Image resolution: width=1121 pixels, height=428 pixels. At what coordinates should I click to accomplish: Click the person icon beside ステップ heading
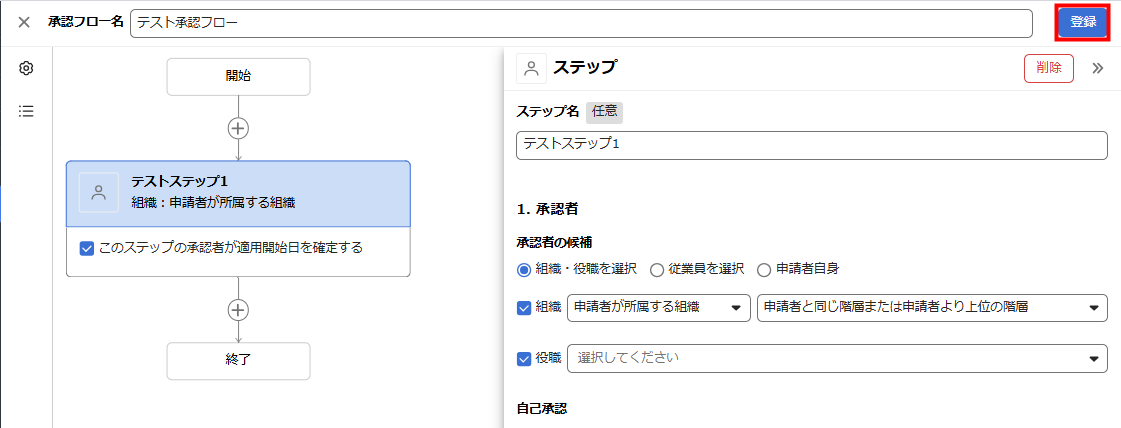tap(532, 68)
